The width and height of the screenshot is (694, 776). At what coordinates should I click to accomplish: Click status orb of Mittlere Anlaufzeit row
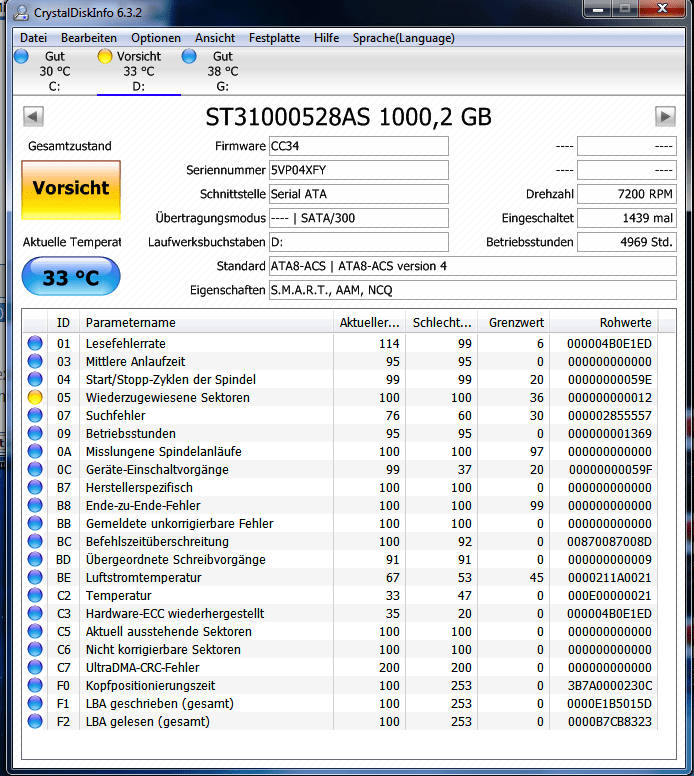click(x=35, y=361)
